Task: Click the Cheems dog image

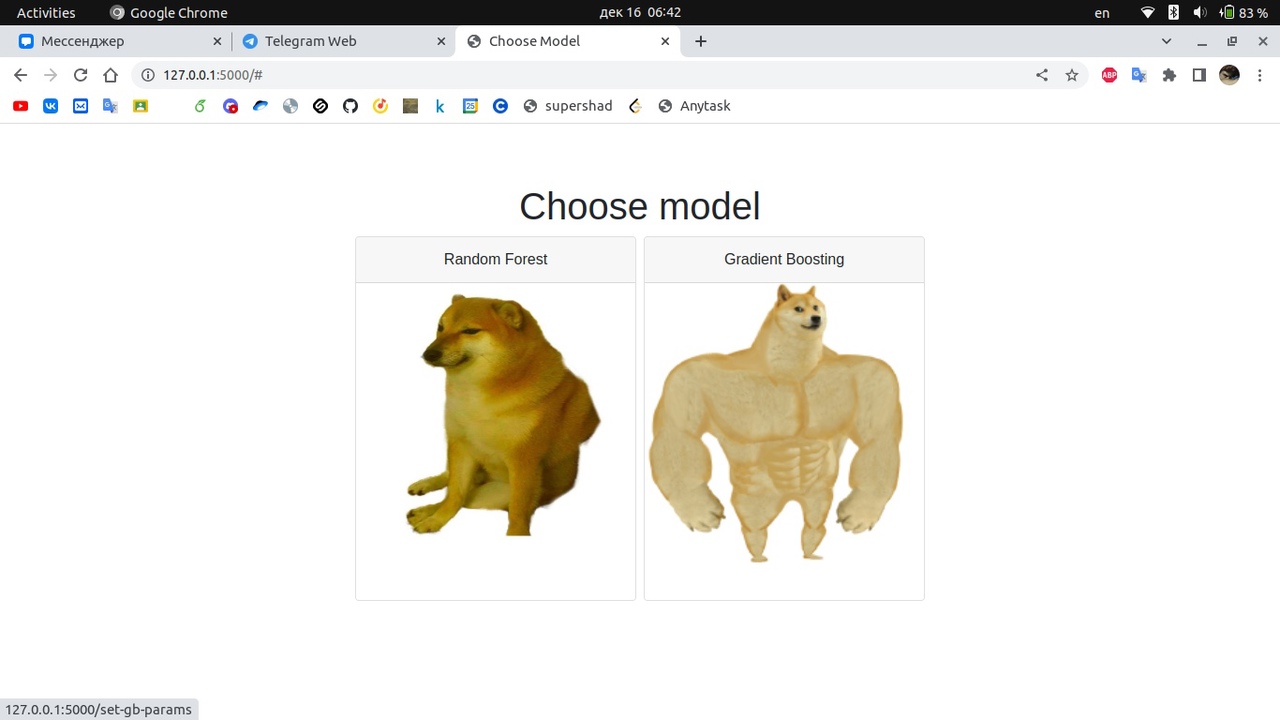Action: (x=503, y=415)
